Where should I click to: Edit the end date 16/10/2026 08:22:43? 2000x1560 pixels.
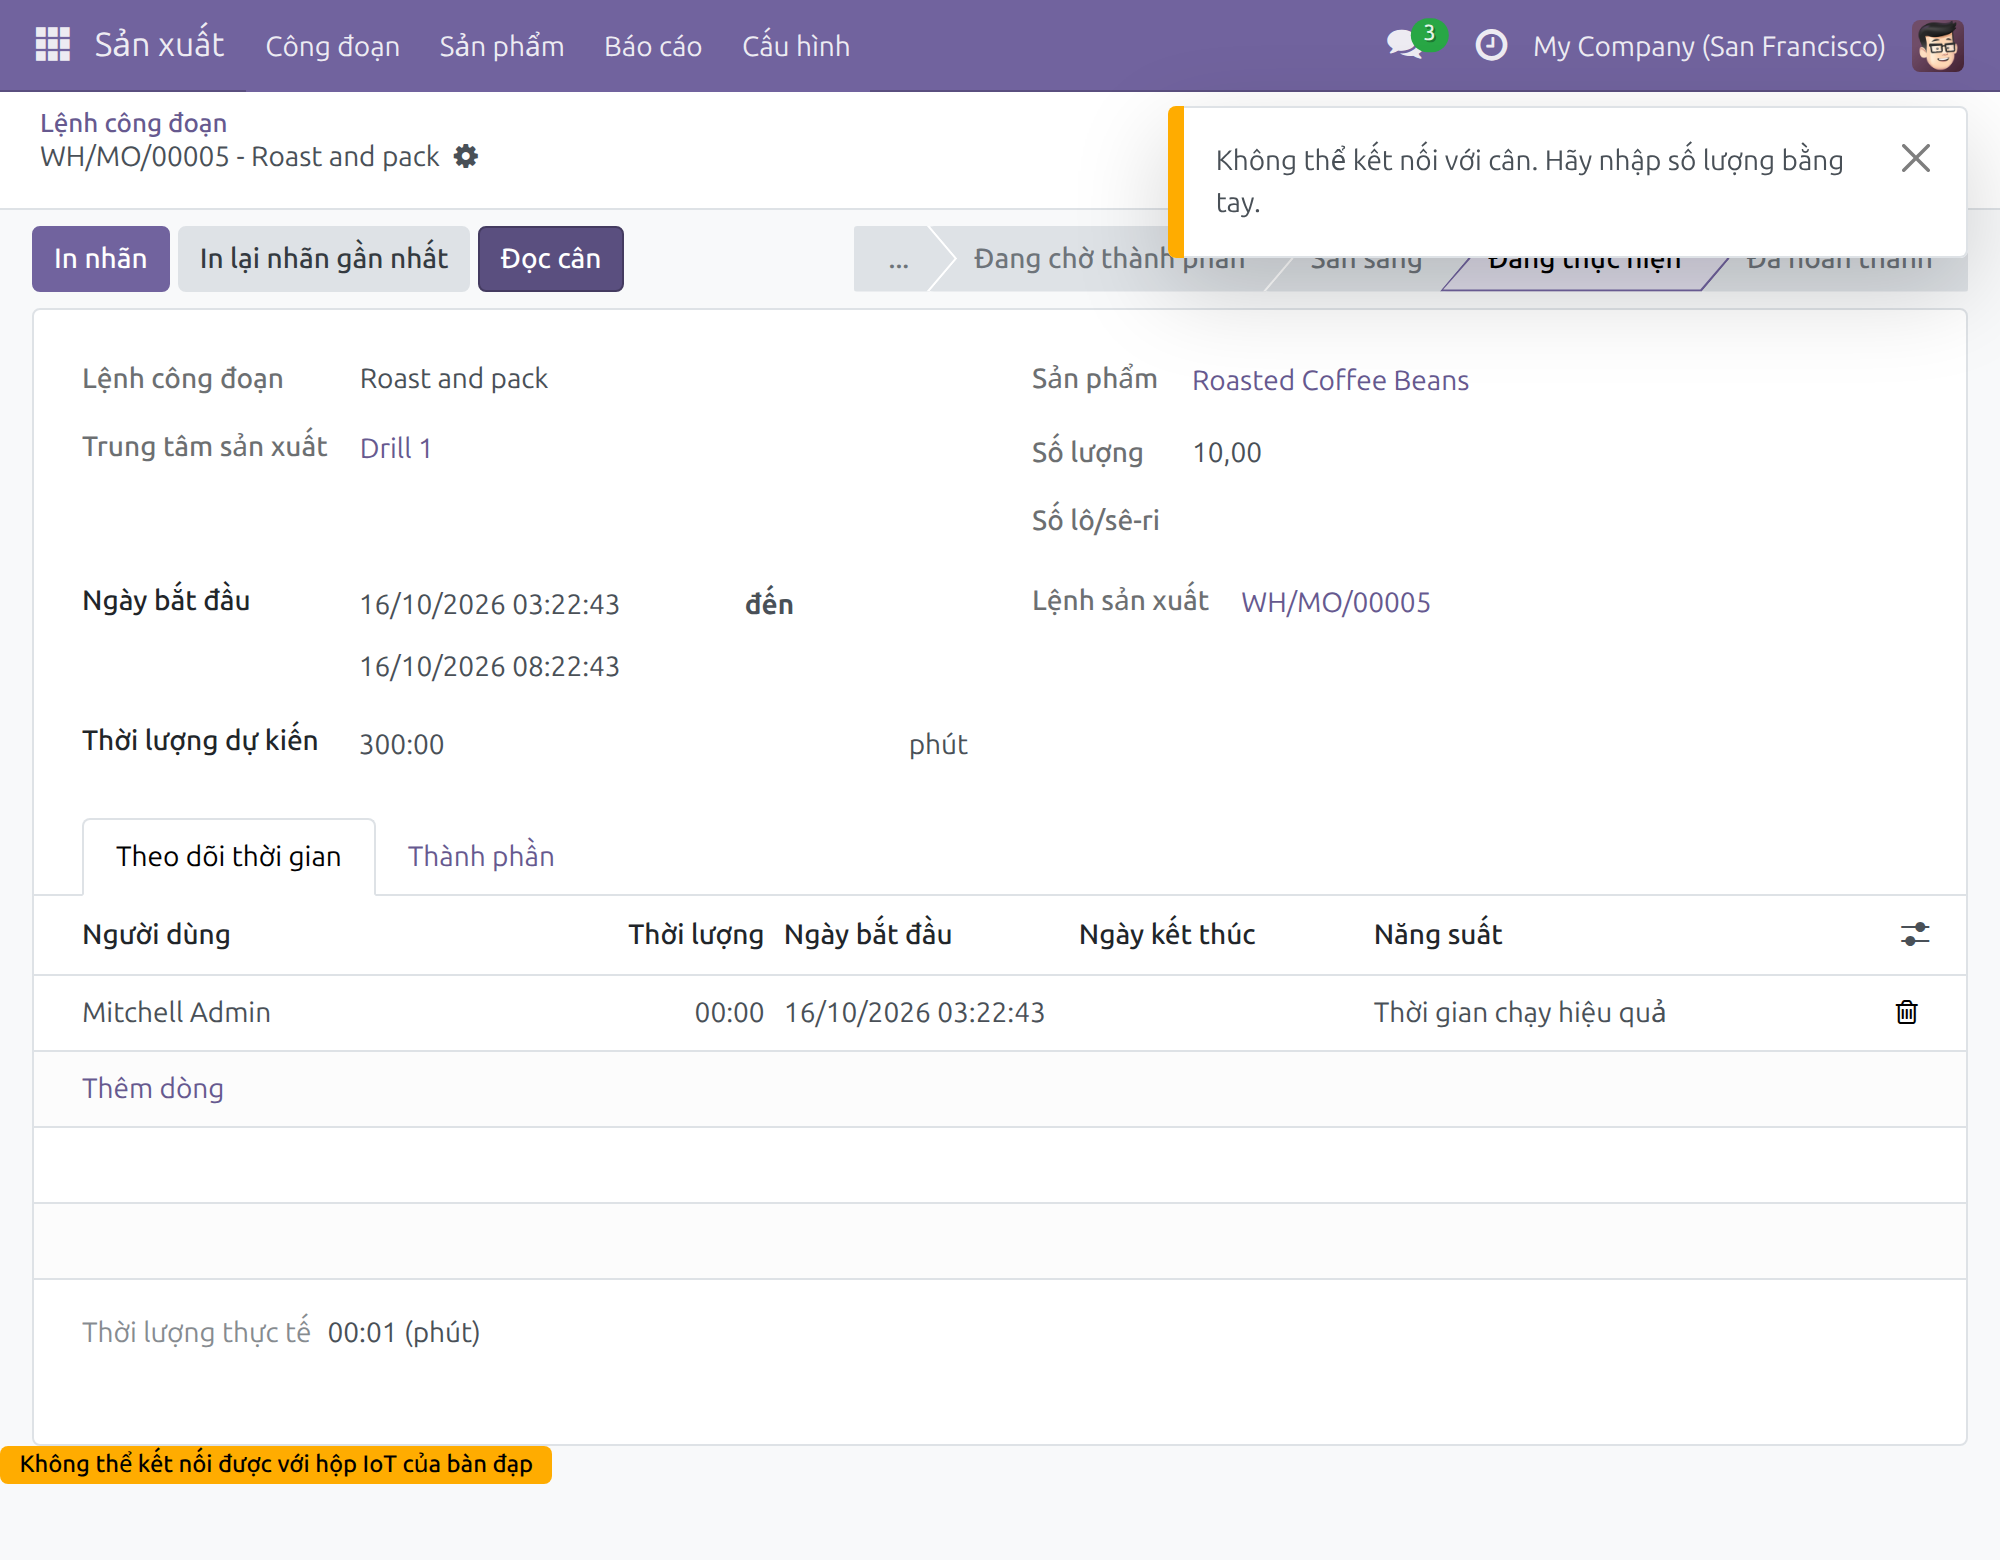(489, 666)
